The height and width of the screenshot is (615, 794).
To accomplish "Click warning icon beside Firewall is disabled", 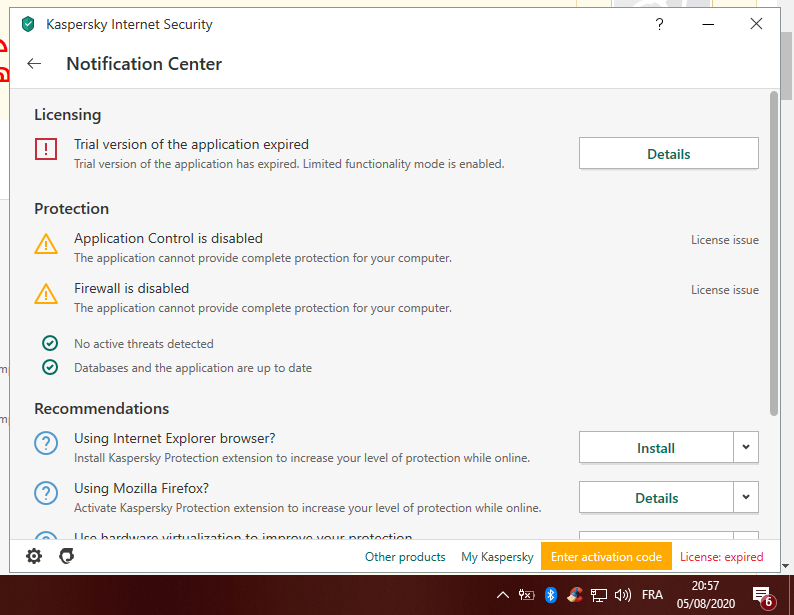I will [46, 294].
